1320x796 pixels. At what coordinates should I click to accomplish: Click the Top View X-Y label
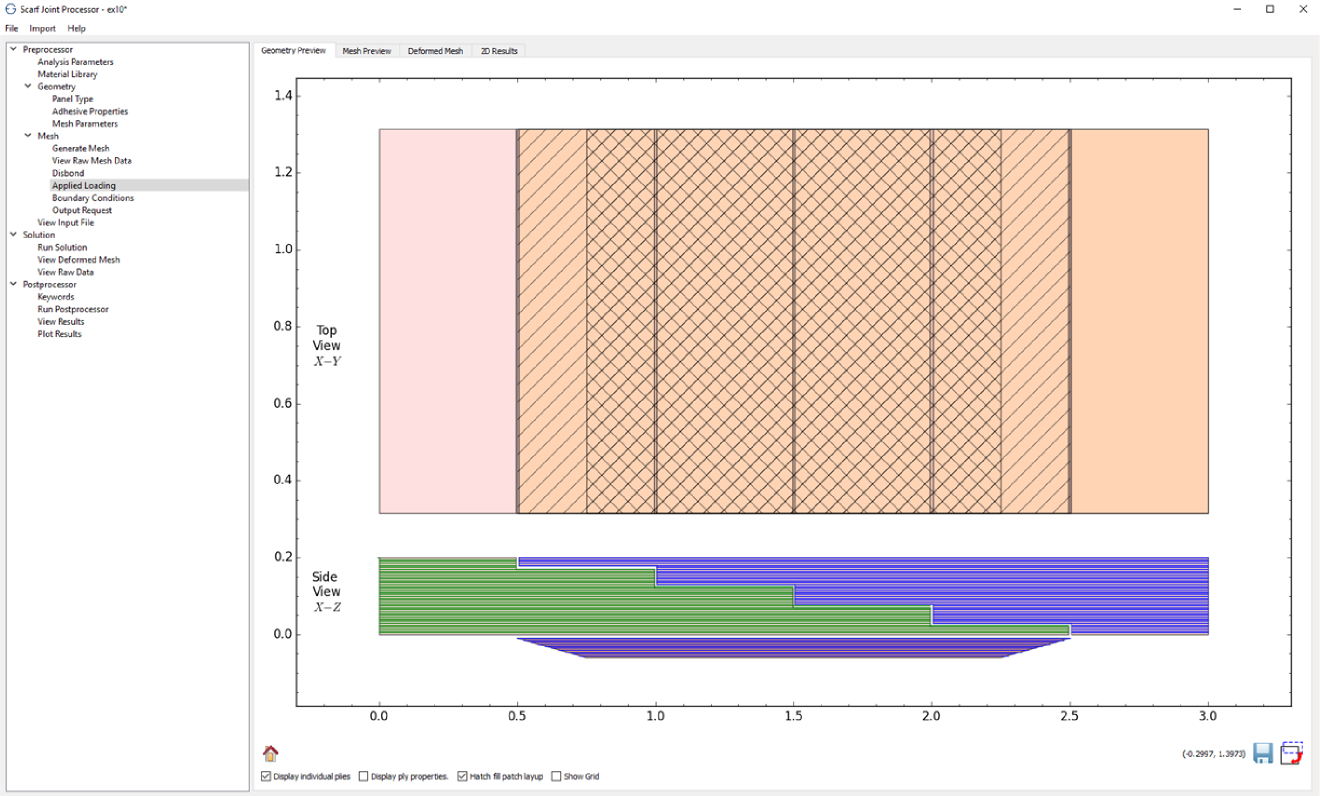327,345
